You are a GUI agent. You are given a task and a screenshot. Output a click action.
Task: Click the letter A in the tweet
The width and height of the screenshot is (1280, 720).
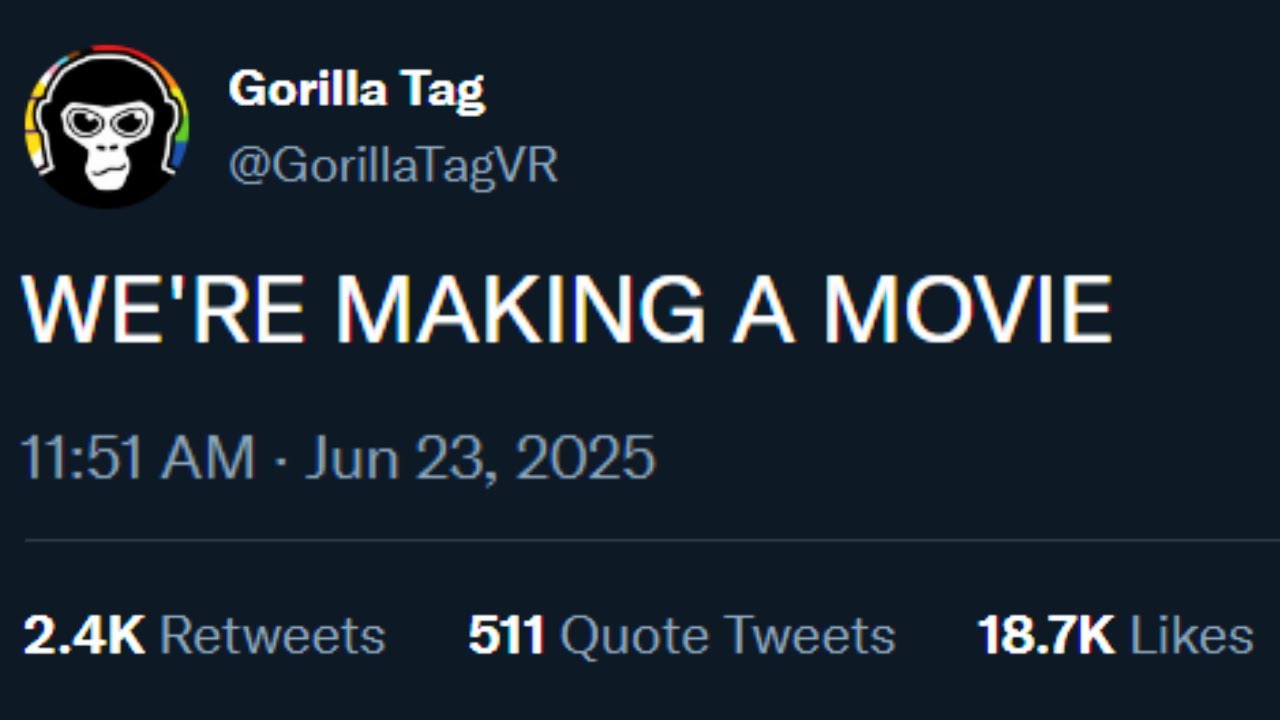pos(763,309)
